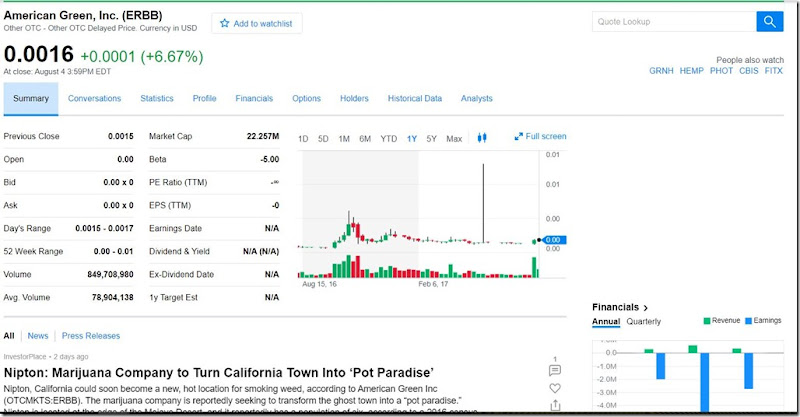Screen dimensions: 800x417
Task: Open the CBIS ticker link
Action: click(748, 71)
